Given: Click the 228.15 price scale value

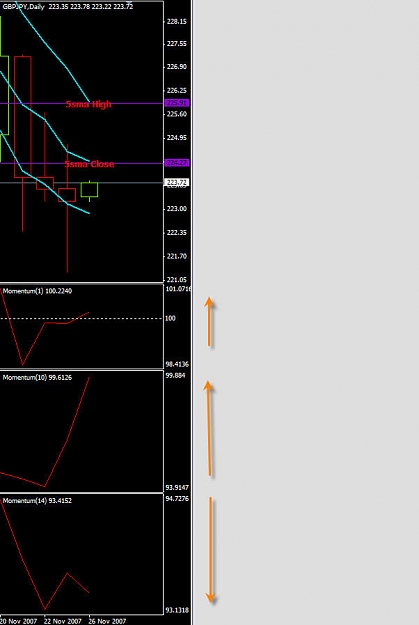Looking at the screenshot, I should click(177, 22).
